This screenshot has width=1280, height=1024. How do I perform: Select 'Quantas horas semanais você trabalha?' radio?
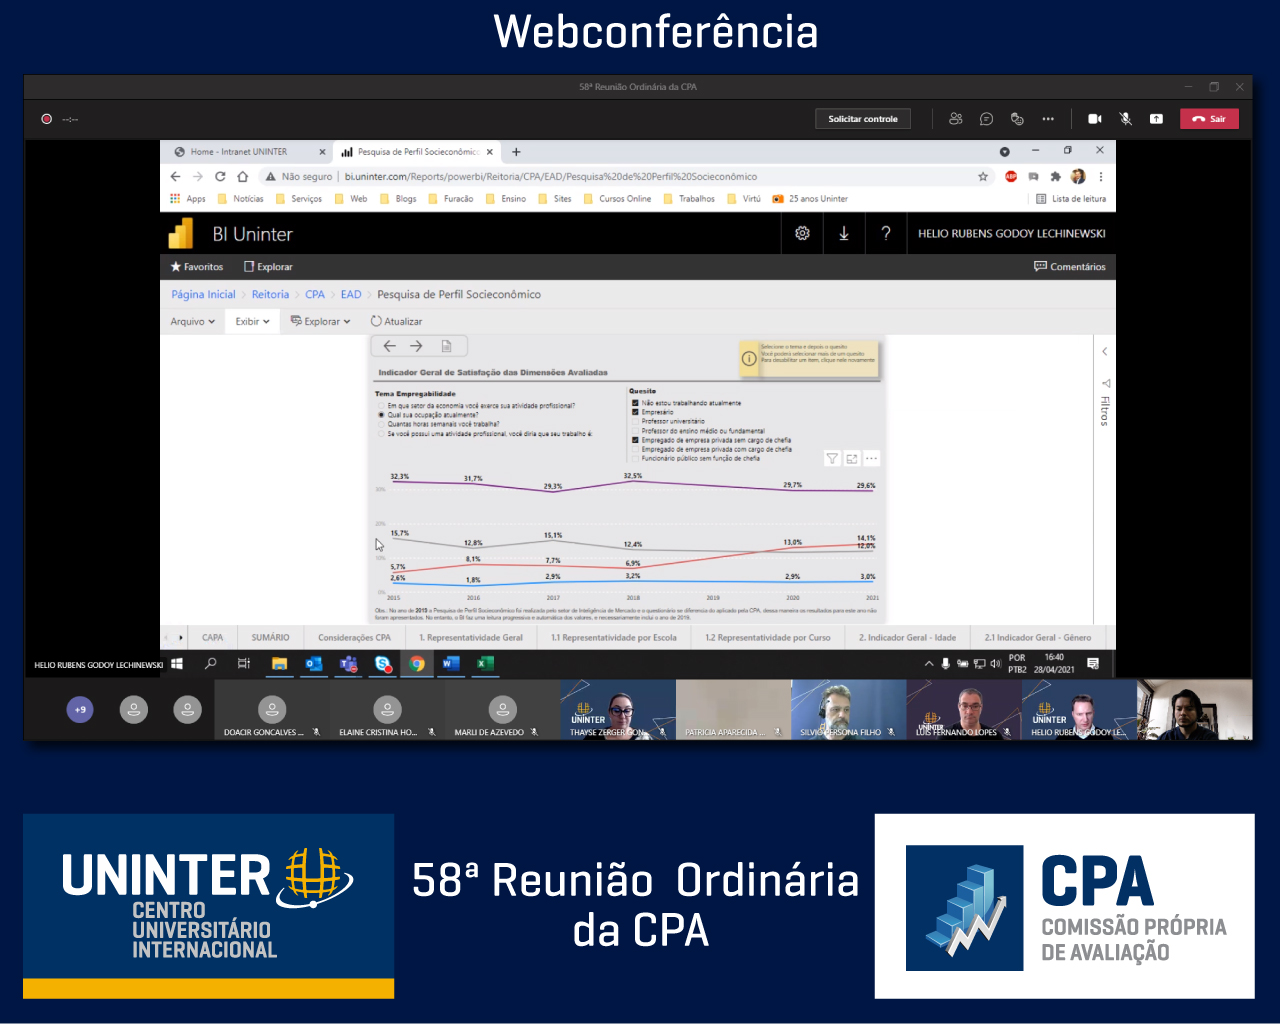coord(381,424)
